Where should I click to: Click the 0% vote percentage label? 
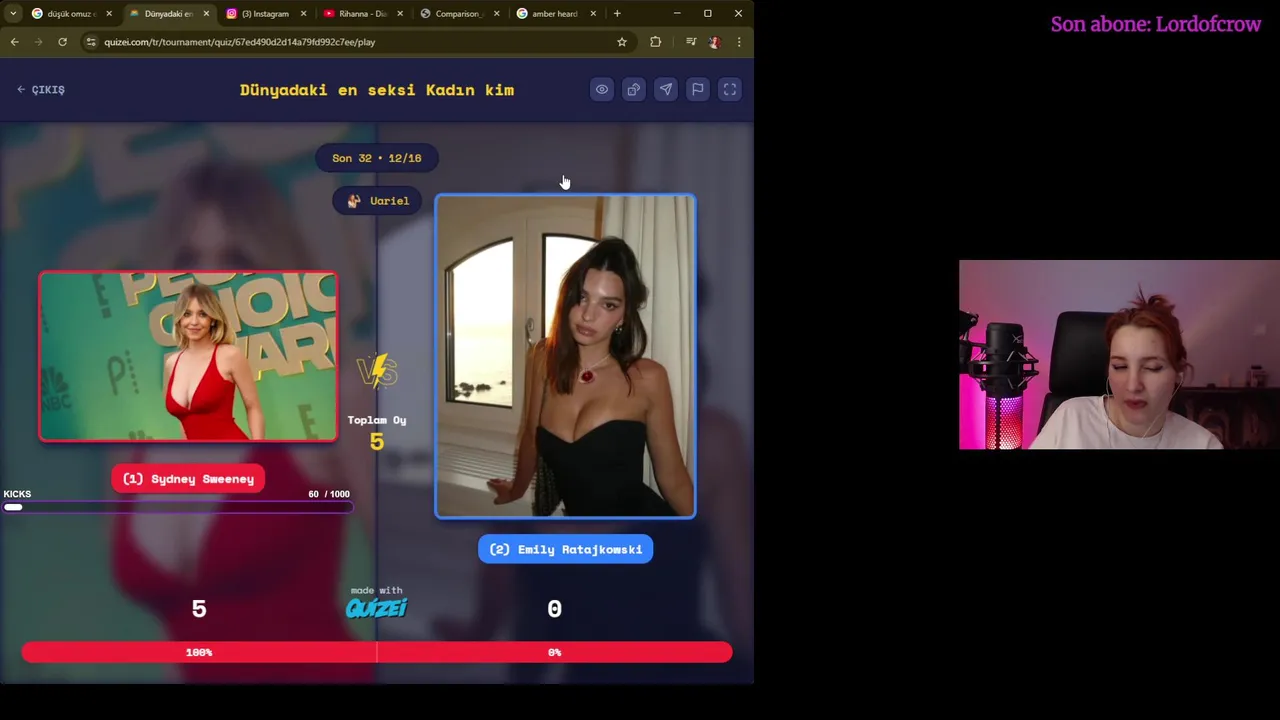tap(555, 652)
